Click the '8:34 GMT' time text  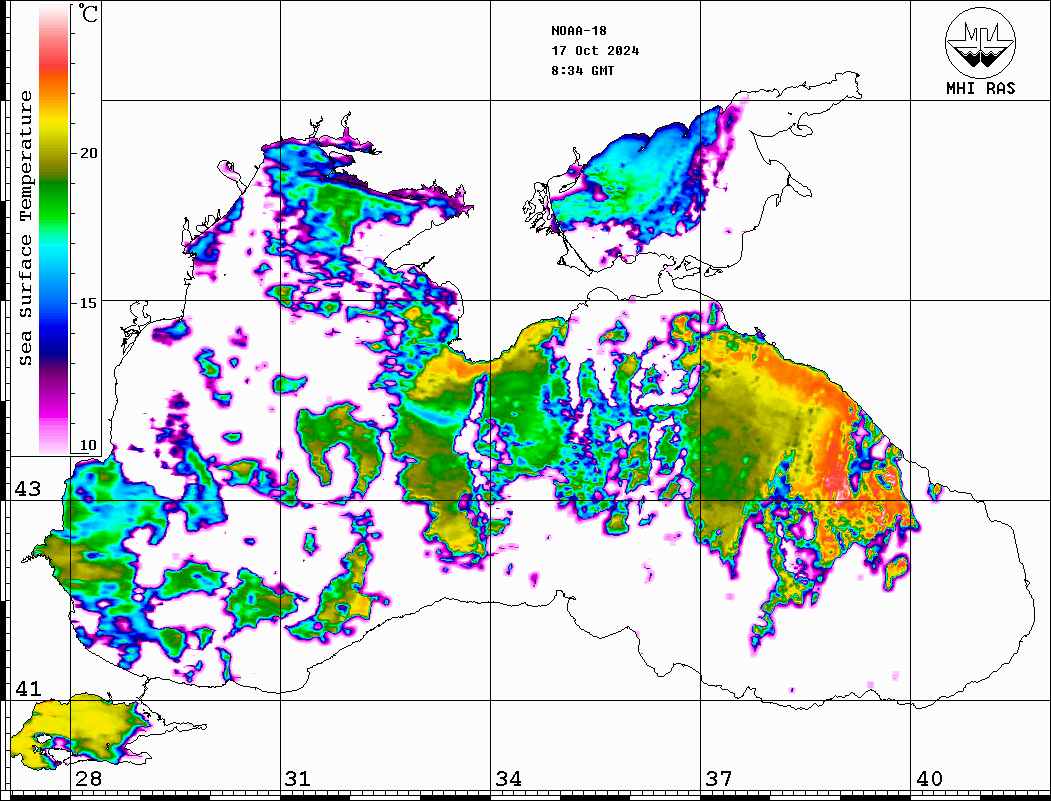tap(583, 71)
